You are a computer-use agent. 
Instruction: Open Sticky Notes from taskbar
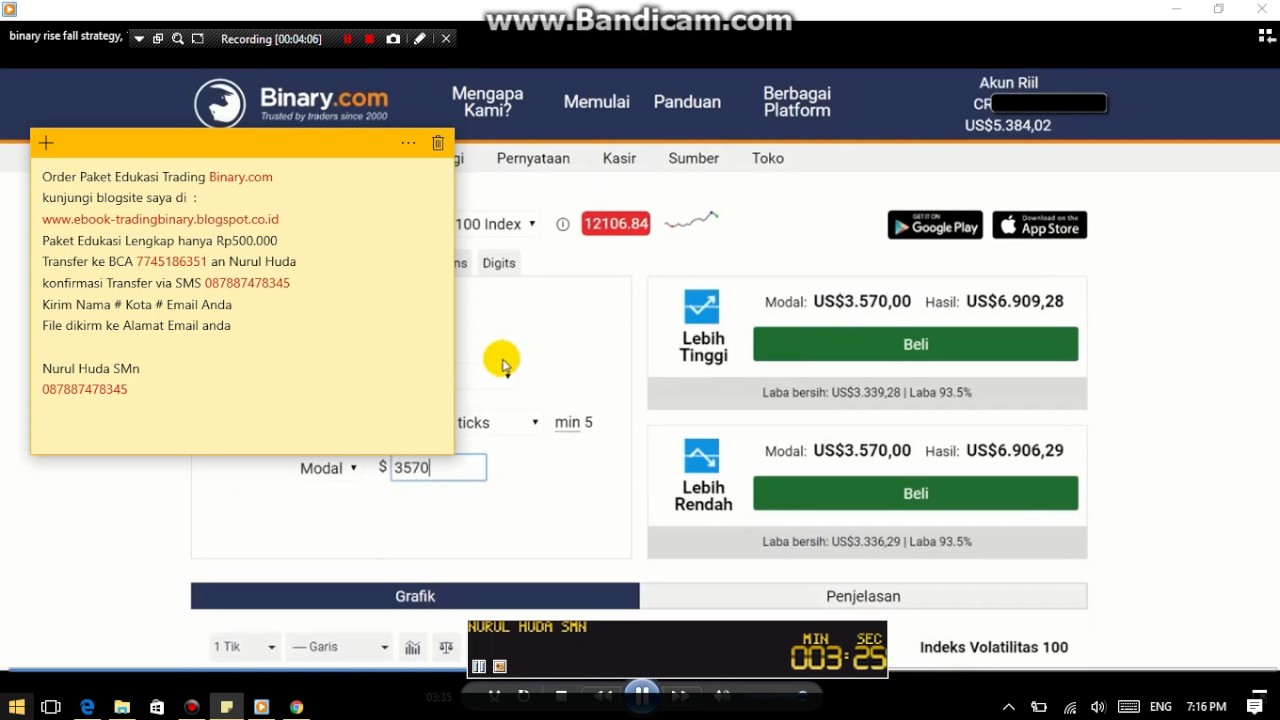(x=227, y=707)
